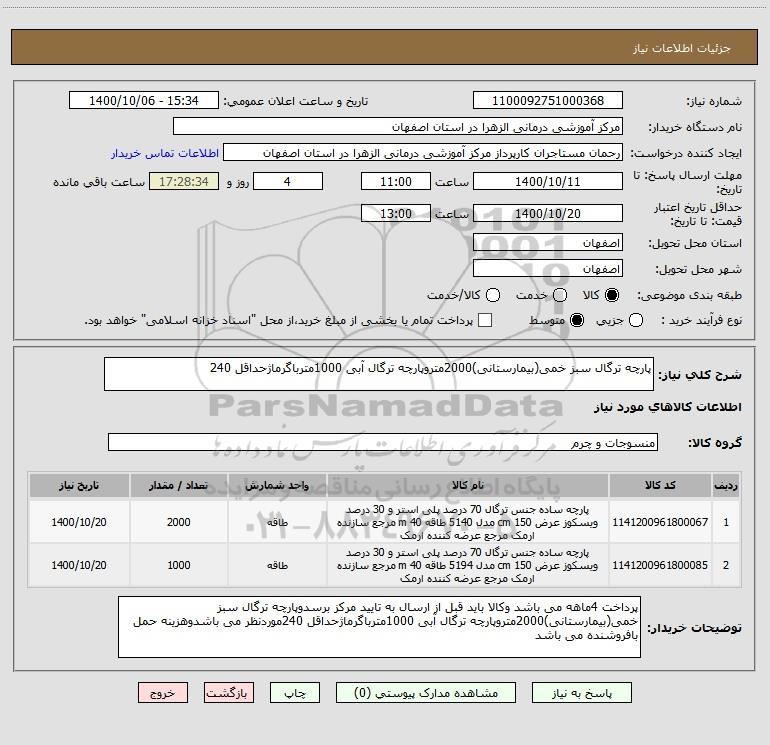Click the بازگشت back button
The image size is (770, 745).
pos(229,693)
